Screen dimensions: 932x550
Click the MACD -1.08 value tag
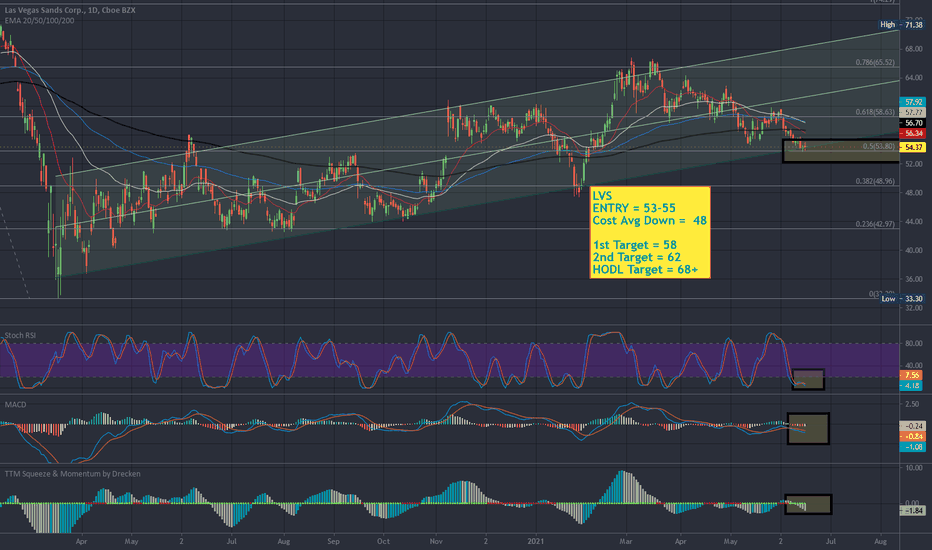[912, 447]
